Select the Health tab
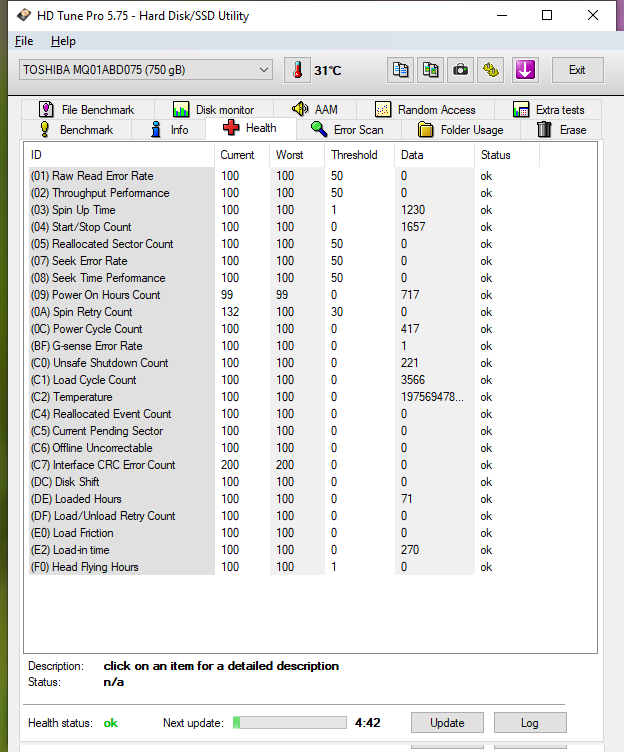The image size is (624, 752). tap(250, 128)
